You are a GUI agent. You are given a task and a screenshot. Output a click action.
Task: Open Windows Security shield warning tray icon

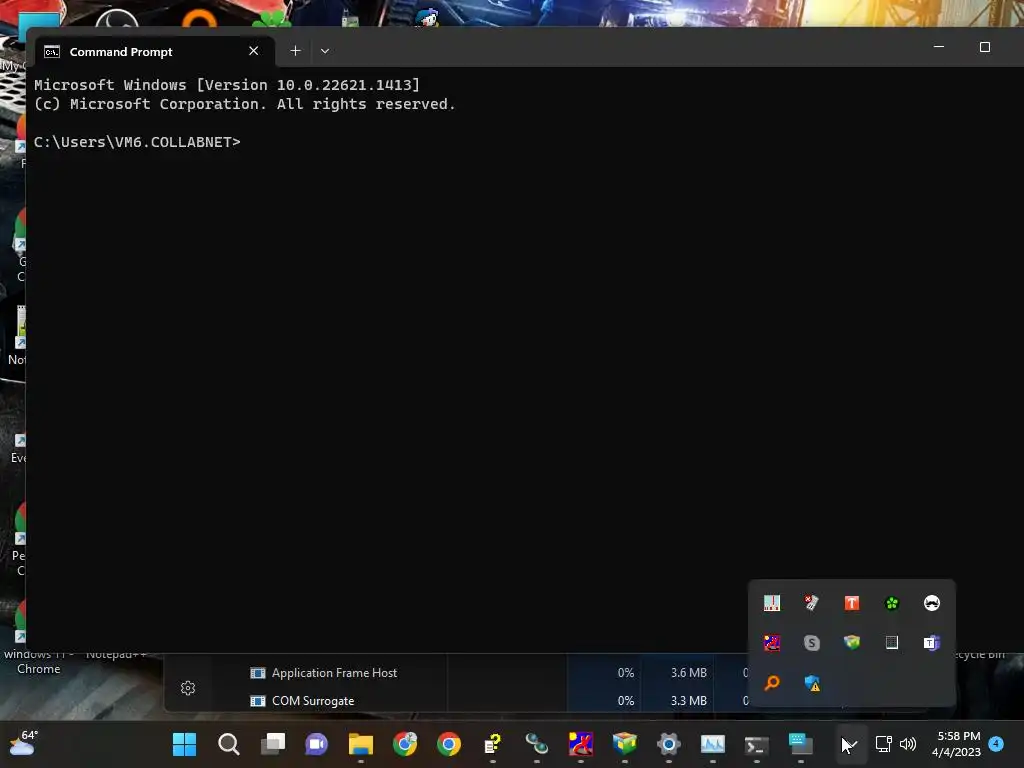pos(812,683)
